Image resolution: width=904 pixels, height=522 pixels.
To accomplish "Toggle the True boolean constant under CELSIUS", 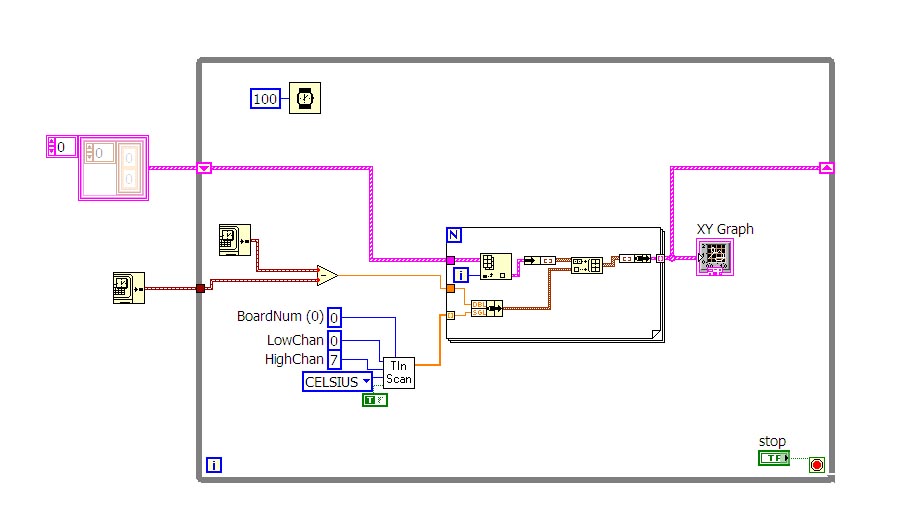I will pyautogui.click(x=375, y=400).
